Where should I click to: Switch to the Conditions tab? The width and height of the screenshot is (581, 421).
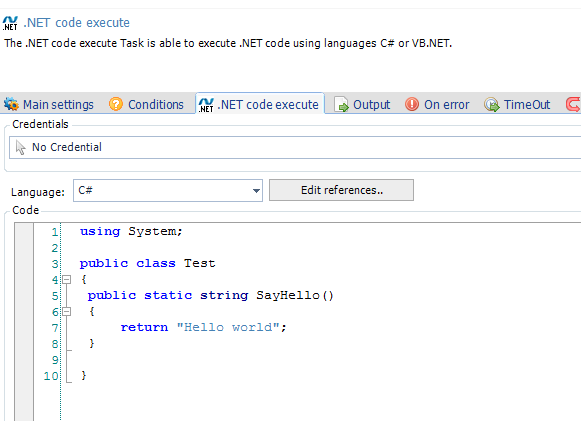coord(146,104)
